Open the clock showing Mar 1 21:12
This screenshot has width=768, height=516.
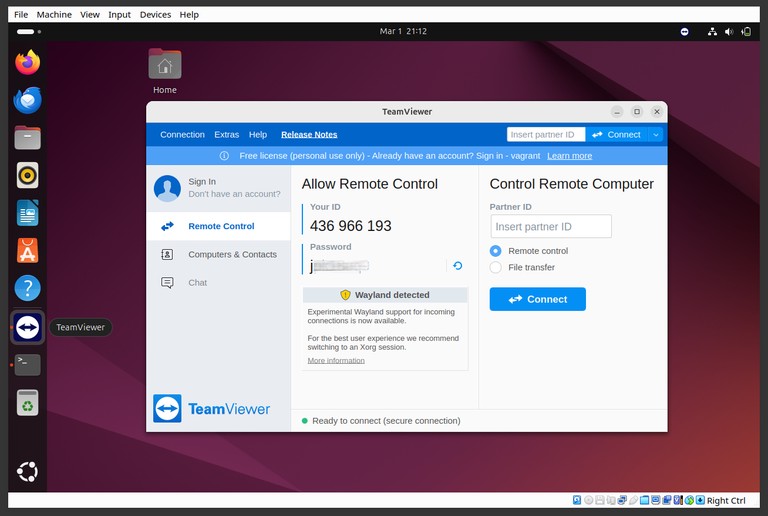coord(403,31)
